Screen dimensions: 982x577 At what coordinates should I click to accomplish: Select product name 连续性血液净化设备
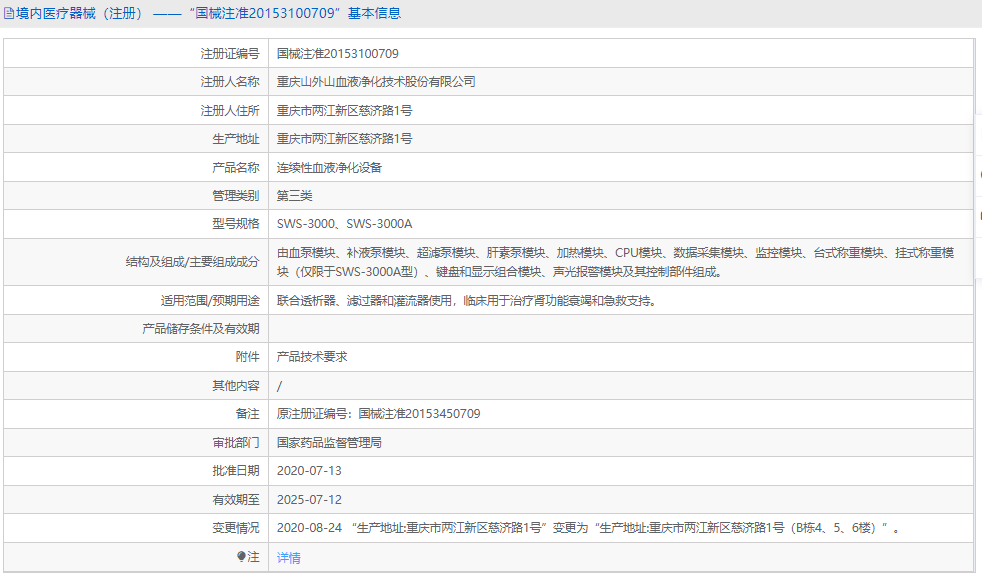click(329, 167)
